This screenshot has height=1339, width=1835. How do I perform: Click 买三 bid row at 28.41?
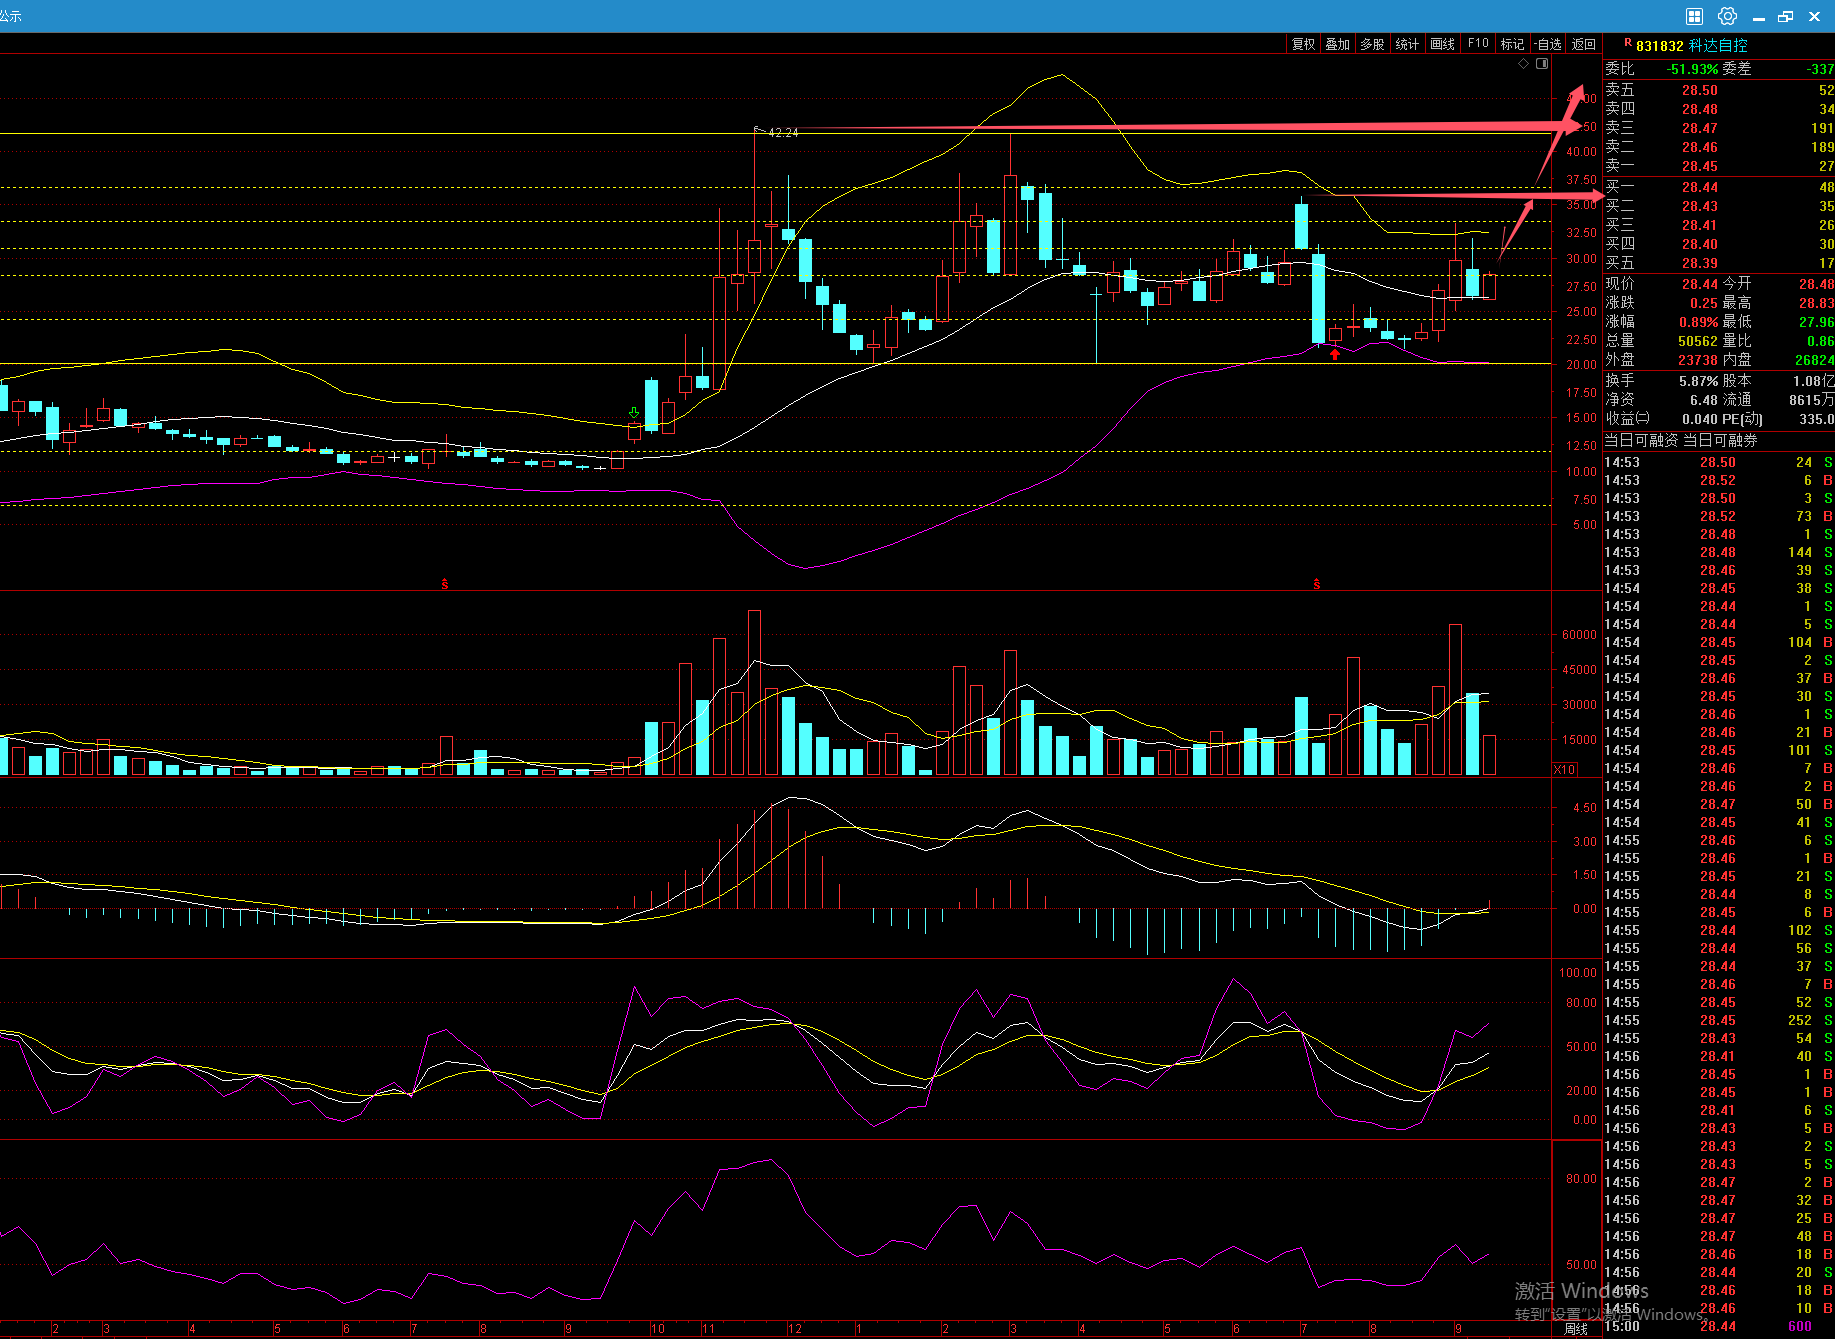(x=1720, y=225)
